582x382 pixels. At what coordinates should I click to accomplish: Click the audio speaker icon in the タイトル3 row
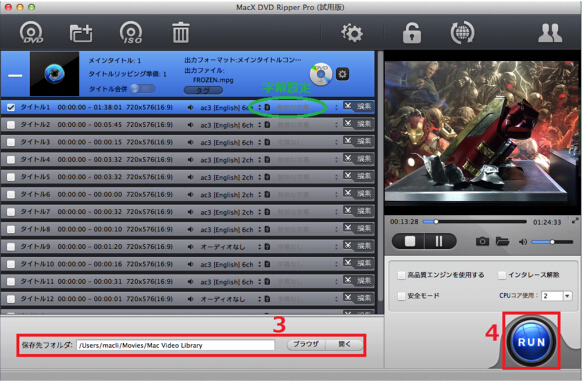click(190, 142)
